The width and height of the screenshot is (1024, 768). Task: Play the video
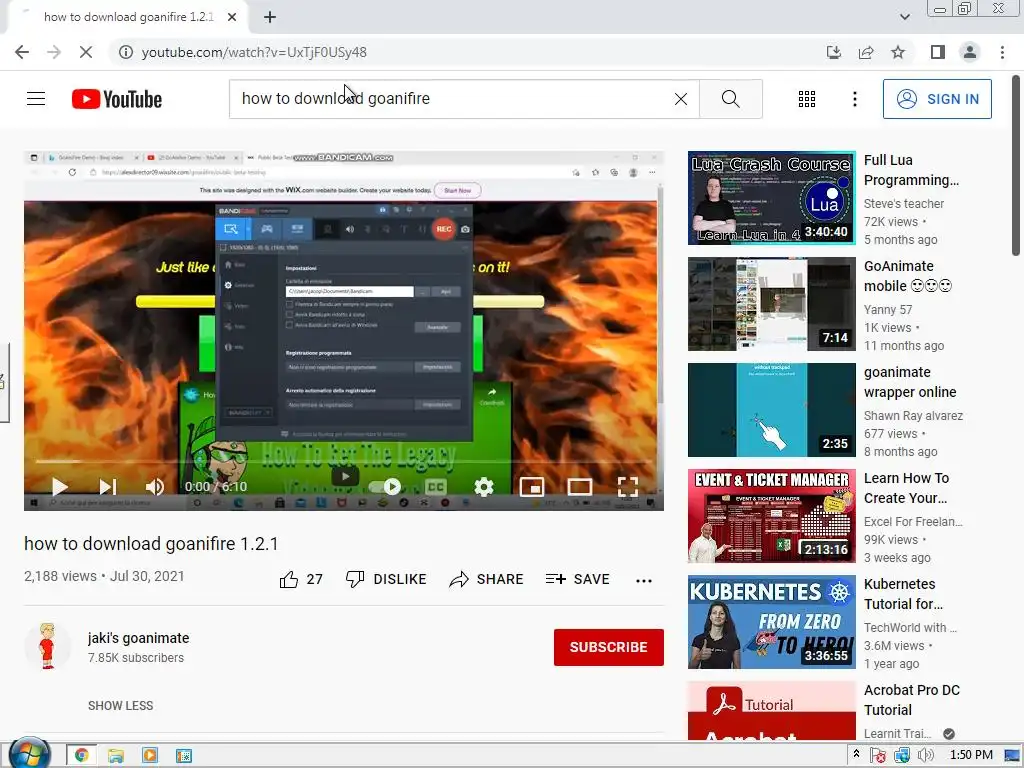[59, 487]
